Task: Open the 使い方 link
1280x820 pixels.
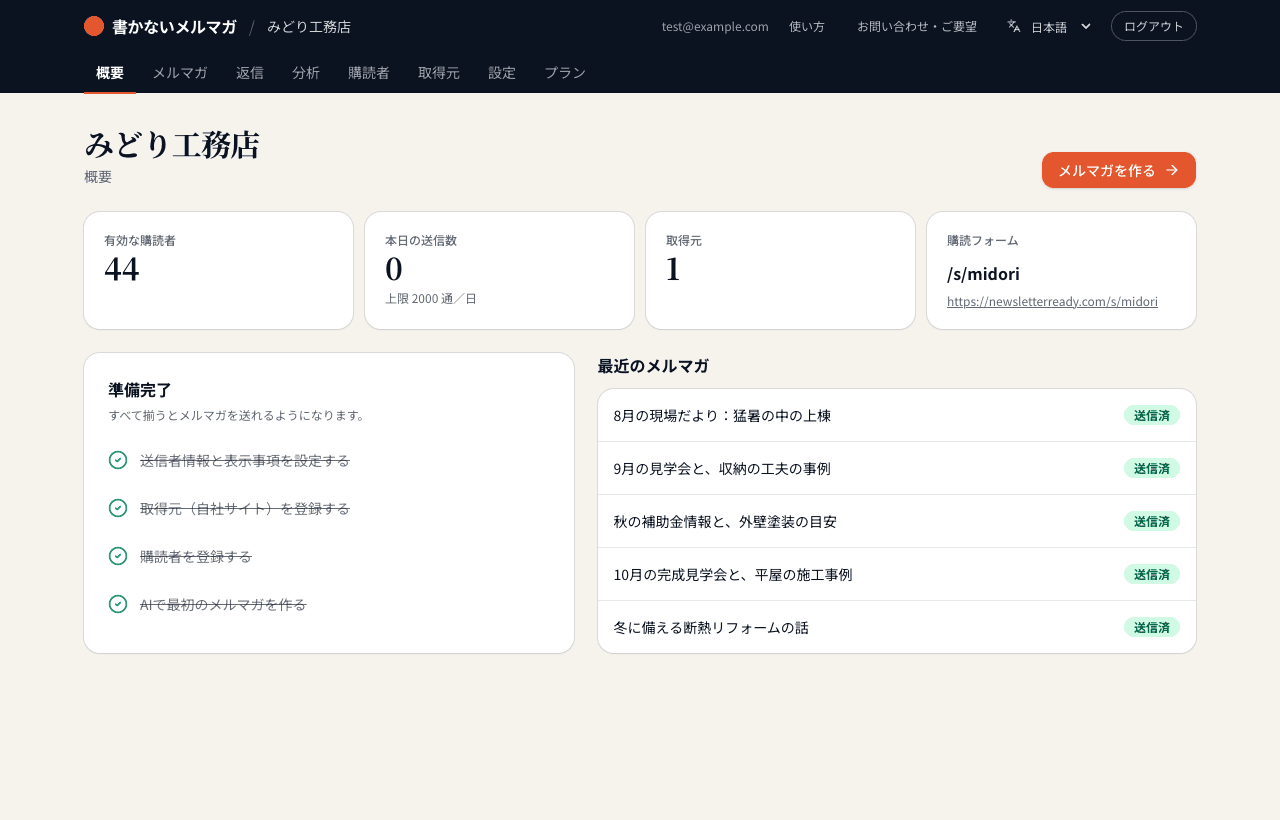Action: [x=807, y=26]
